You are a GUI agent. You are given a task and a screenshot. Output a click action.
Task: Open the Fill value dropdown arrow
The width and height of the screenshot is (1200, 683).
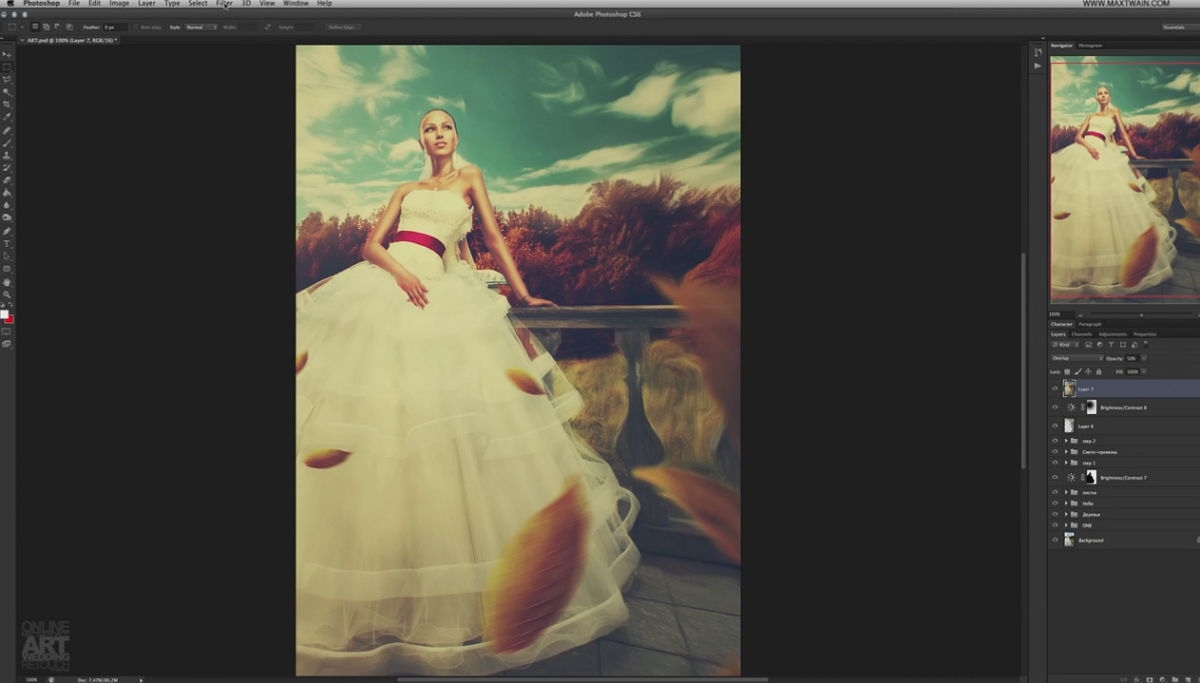(x=1143, y=371)
